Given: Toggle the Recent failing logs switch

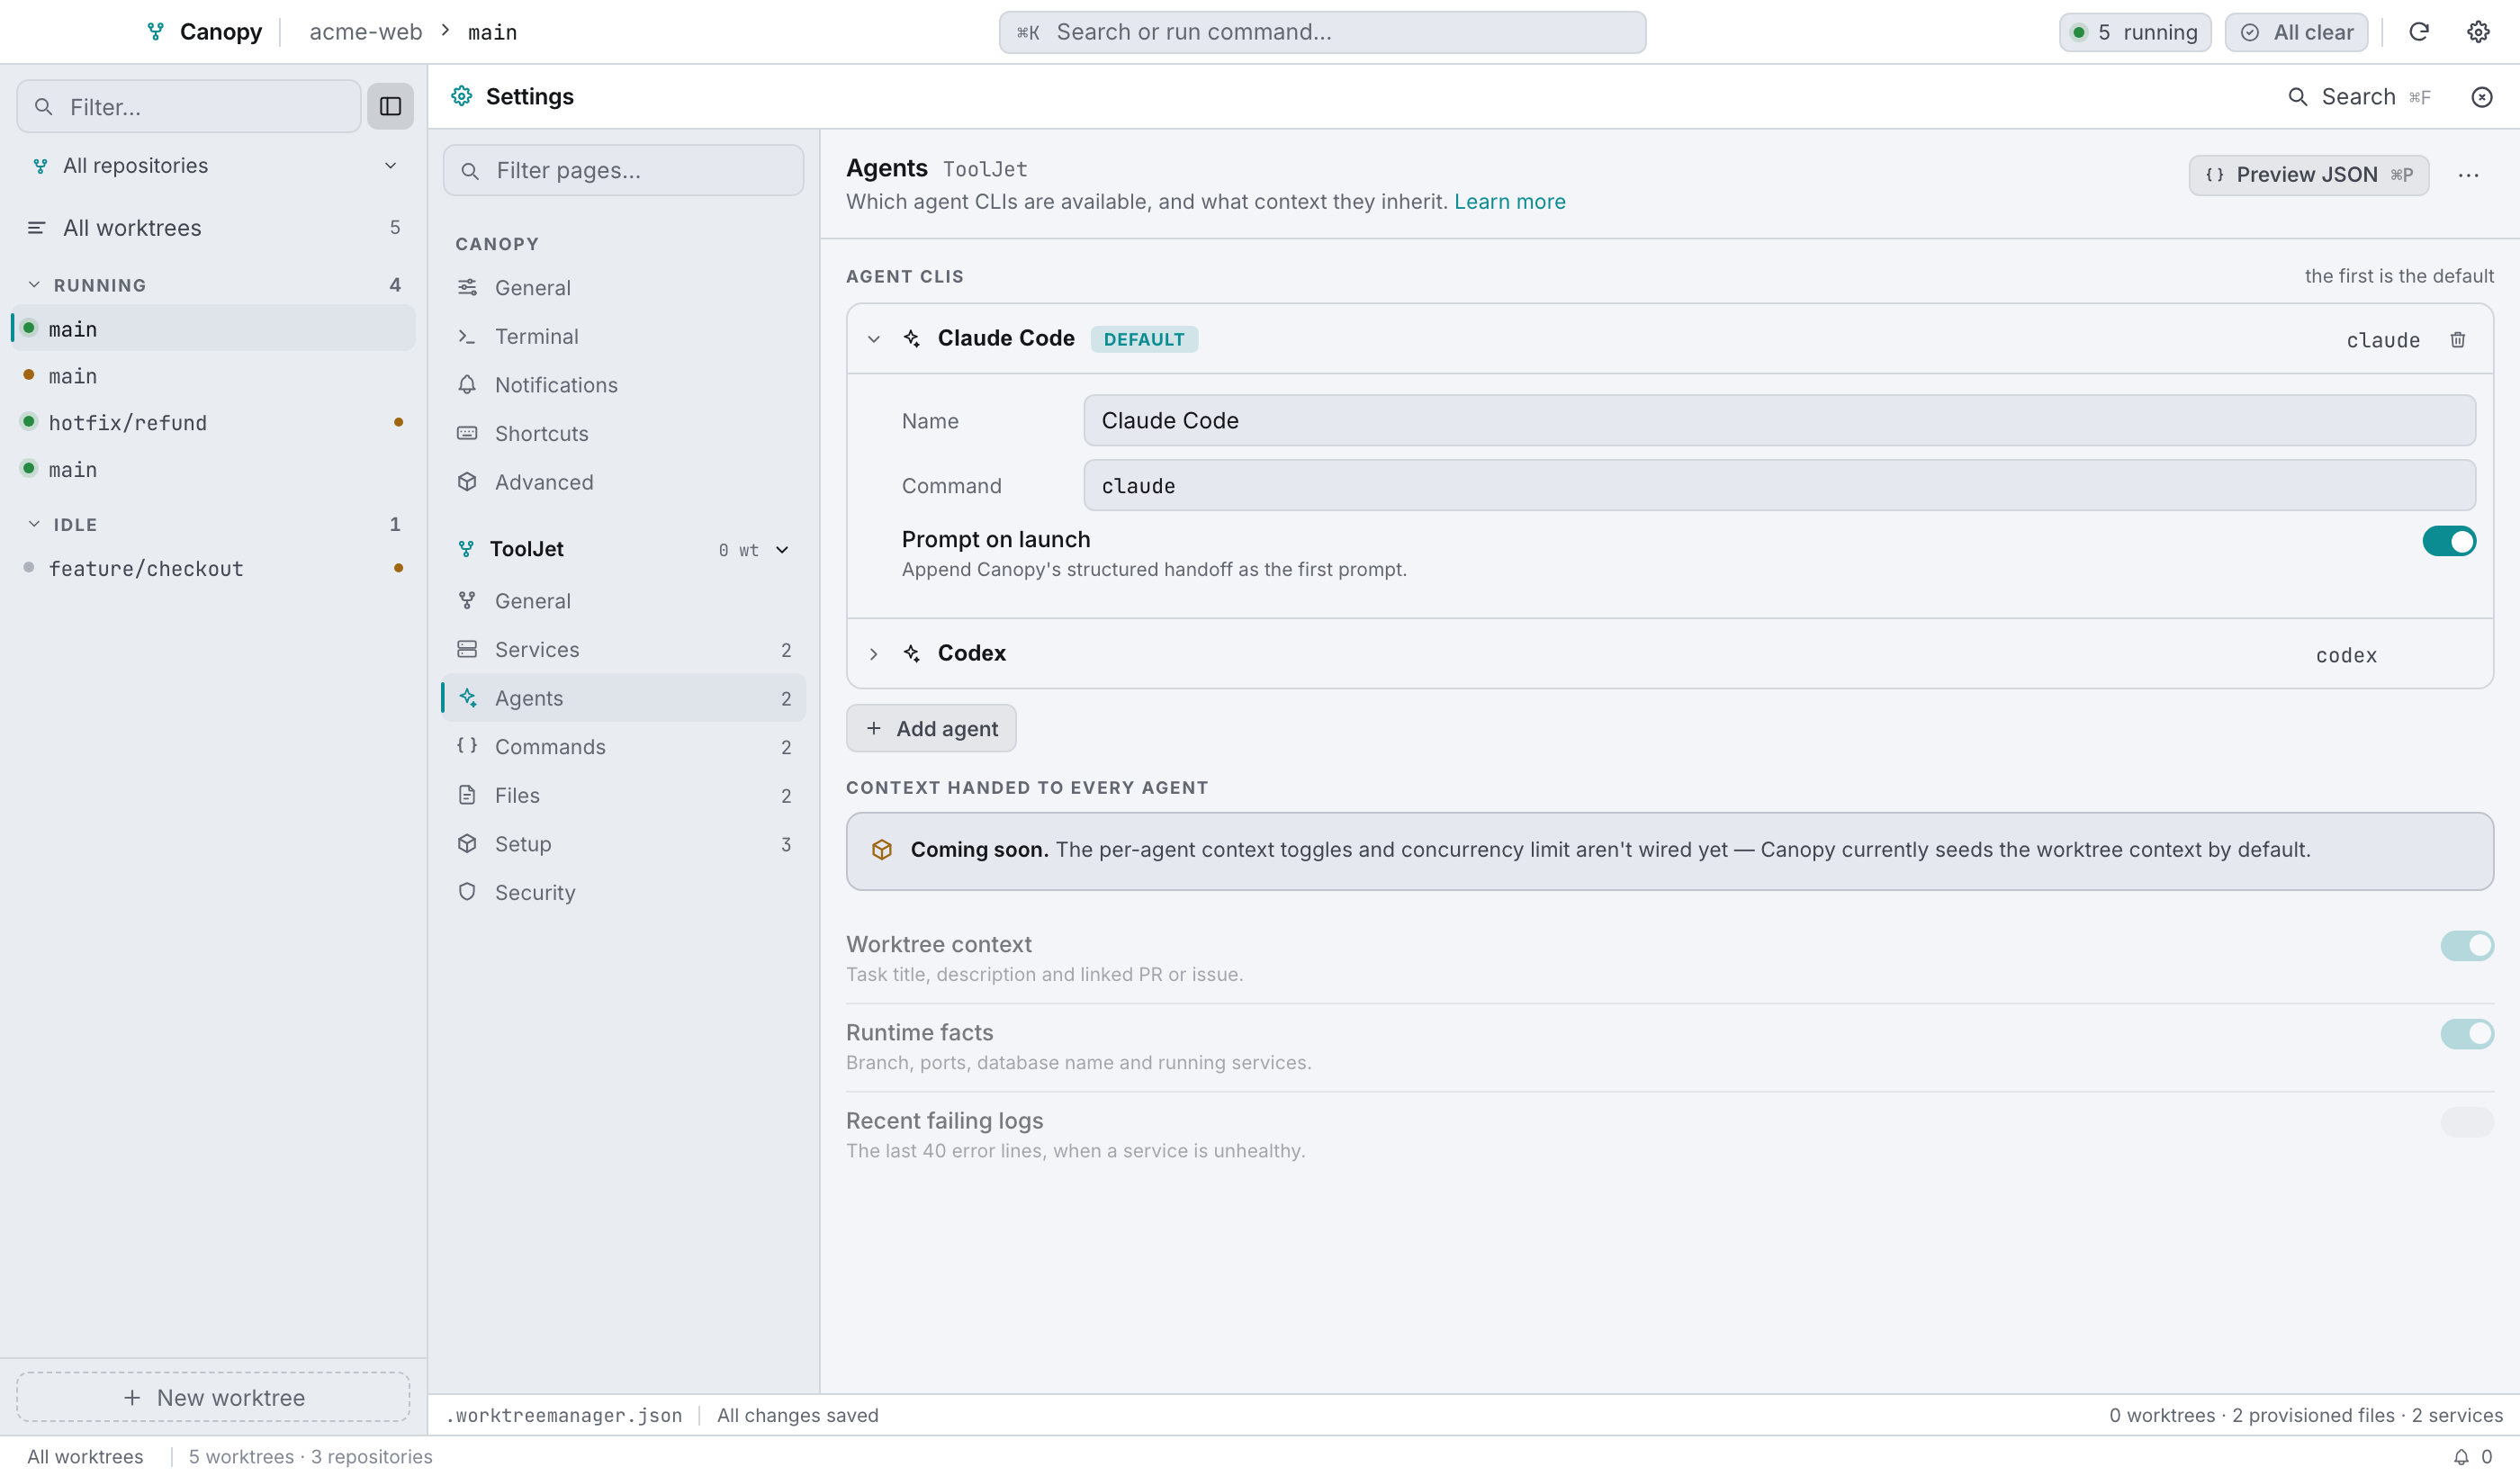Looking at the screenshot, I should pos(2466,1121).
